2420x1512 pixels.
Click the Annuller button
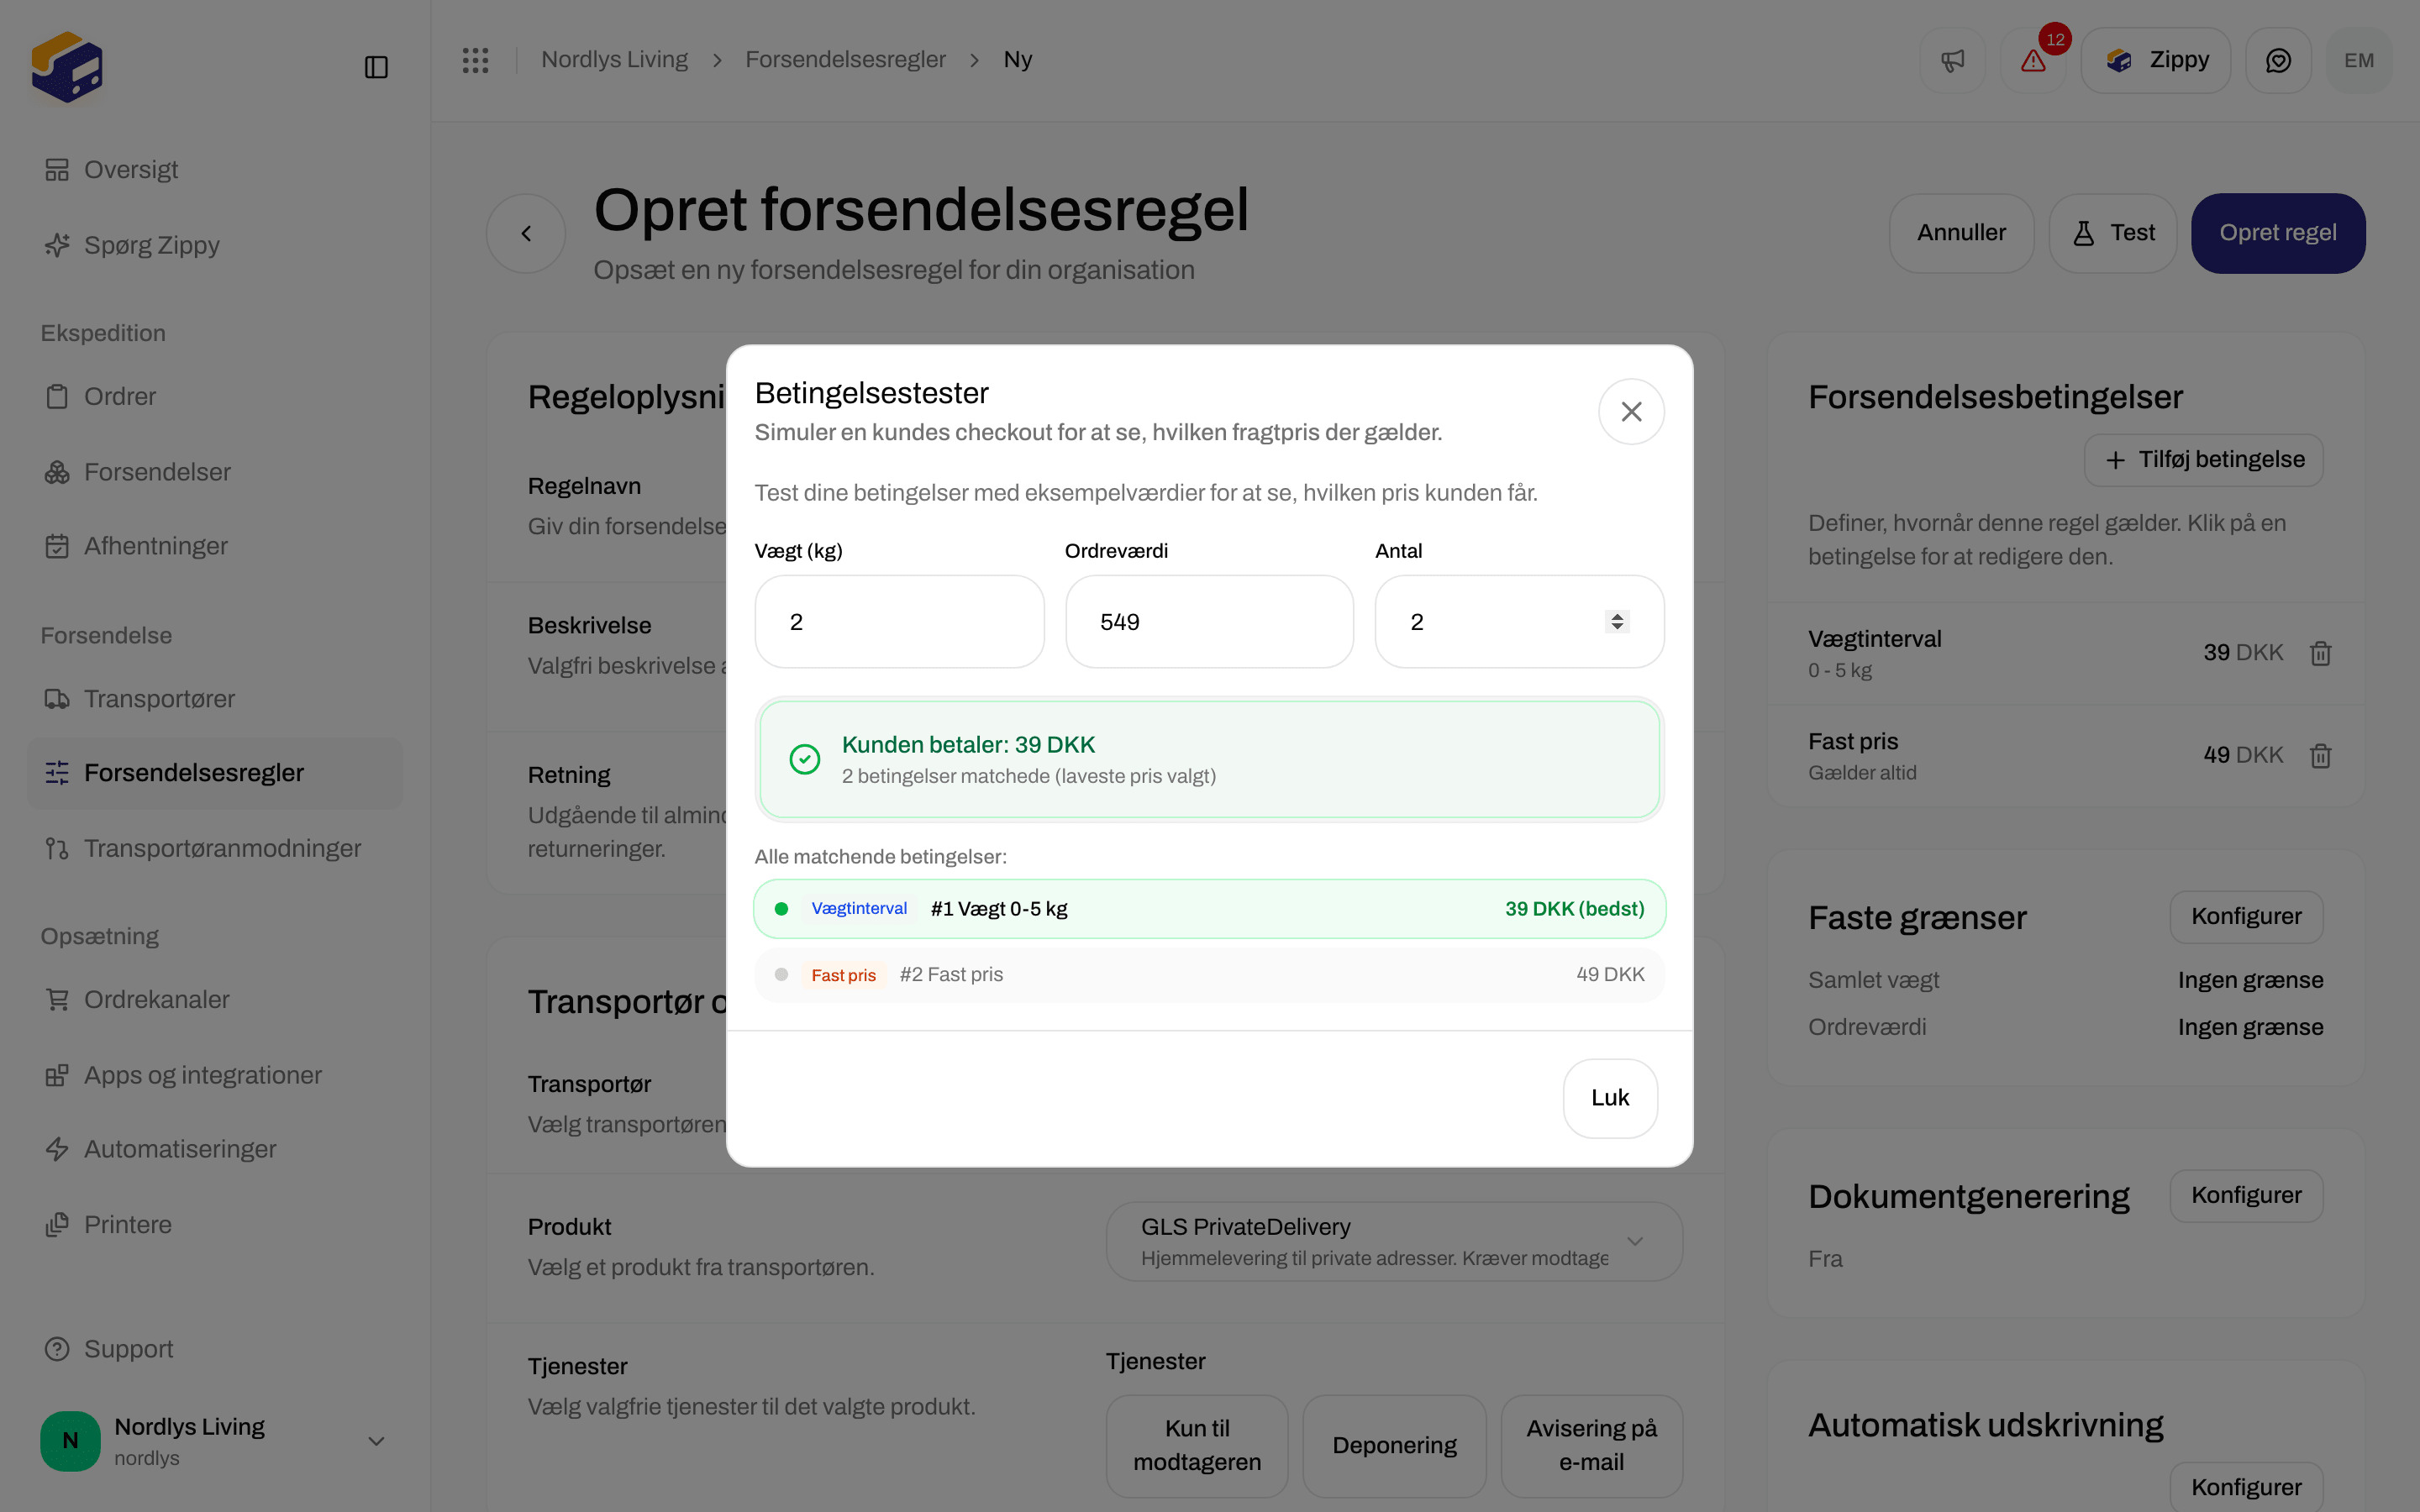click(1961, 233)
